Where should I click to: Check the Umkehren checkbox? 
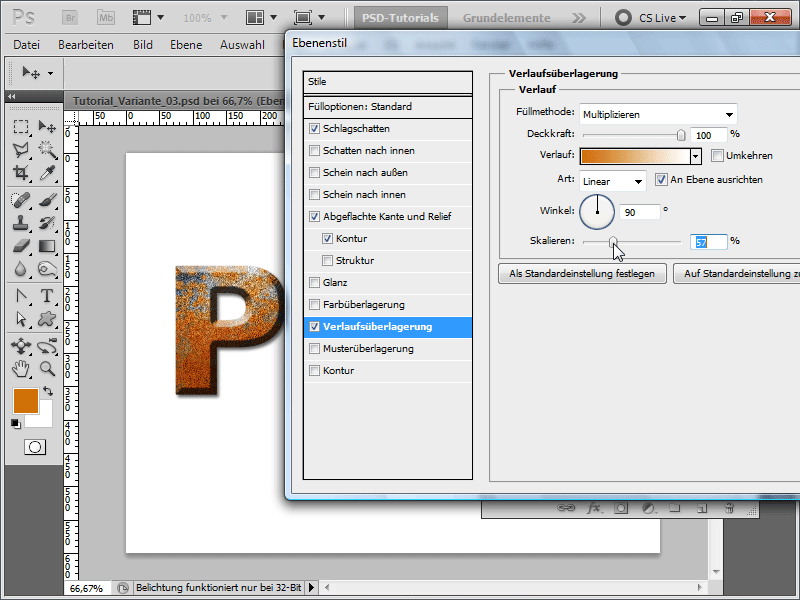717,156
